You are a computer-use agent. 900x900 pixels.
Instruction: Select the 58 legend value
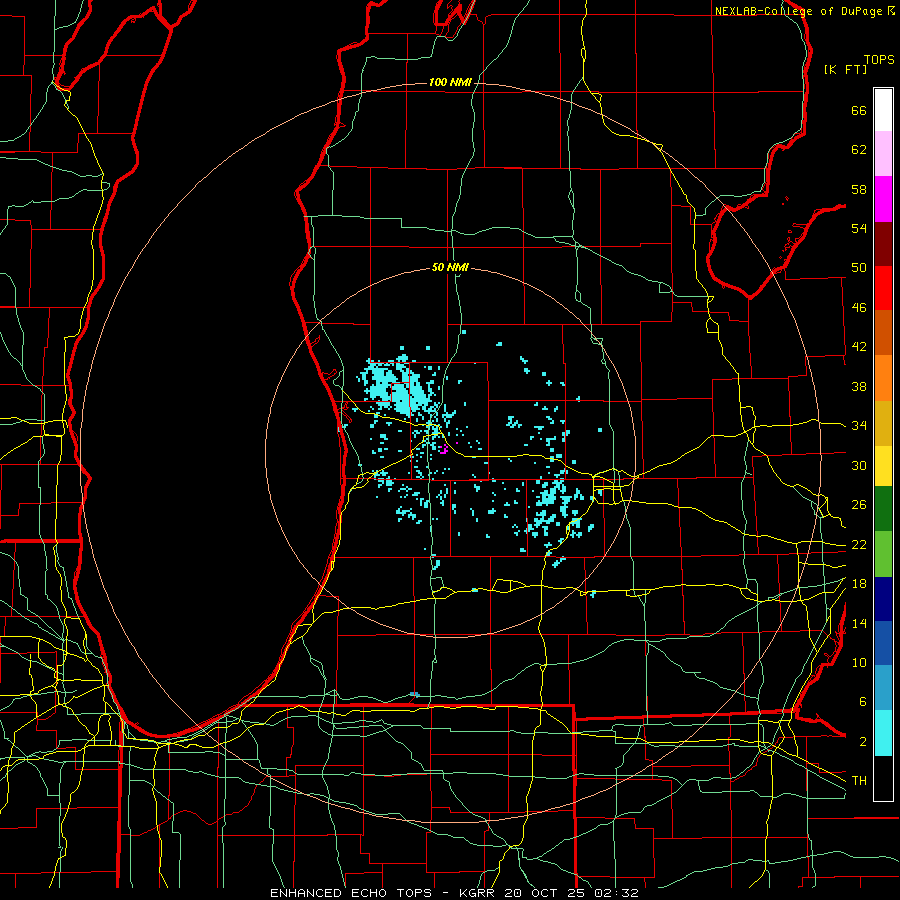[x=859, y=189]
